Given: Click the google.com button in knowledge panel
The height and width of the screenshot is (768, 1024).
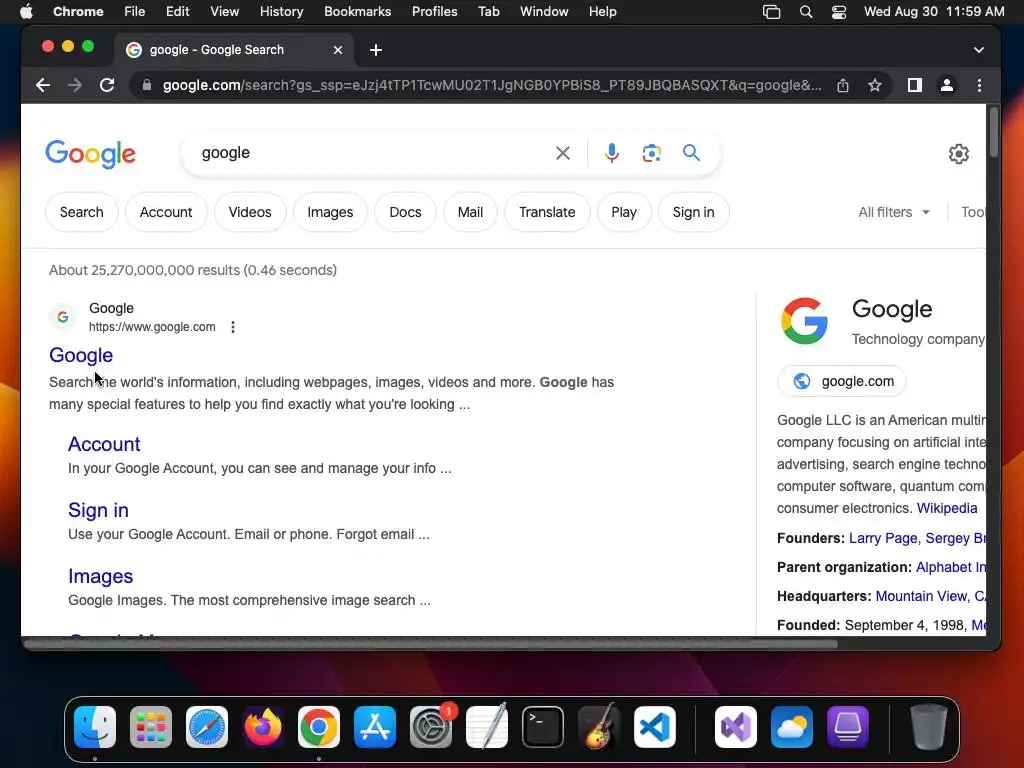Looking at the screenshot, I should pos(842,381).
